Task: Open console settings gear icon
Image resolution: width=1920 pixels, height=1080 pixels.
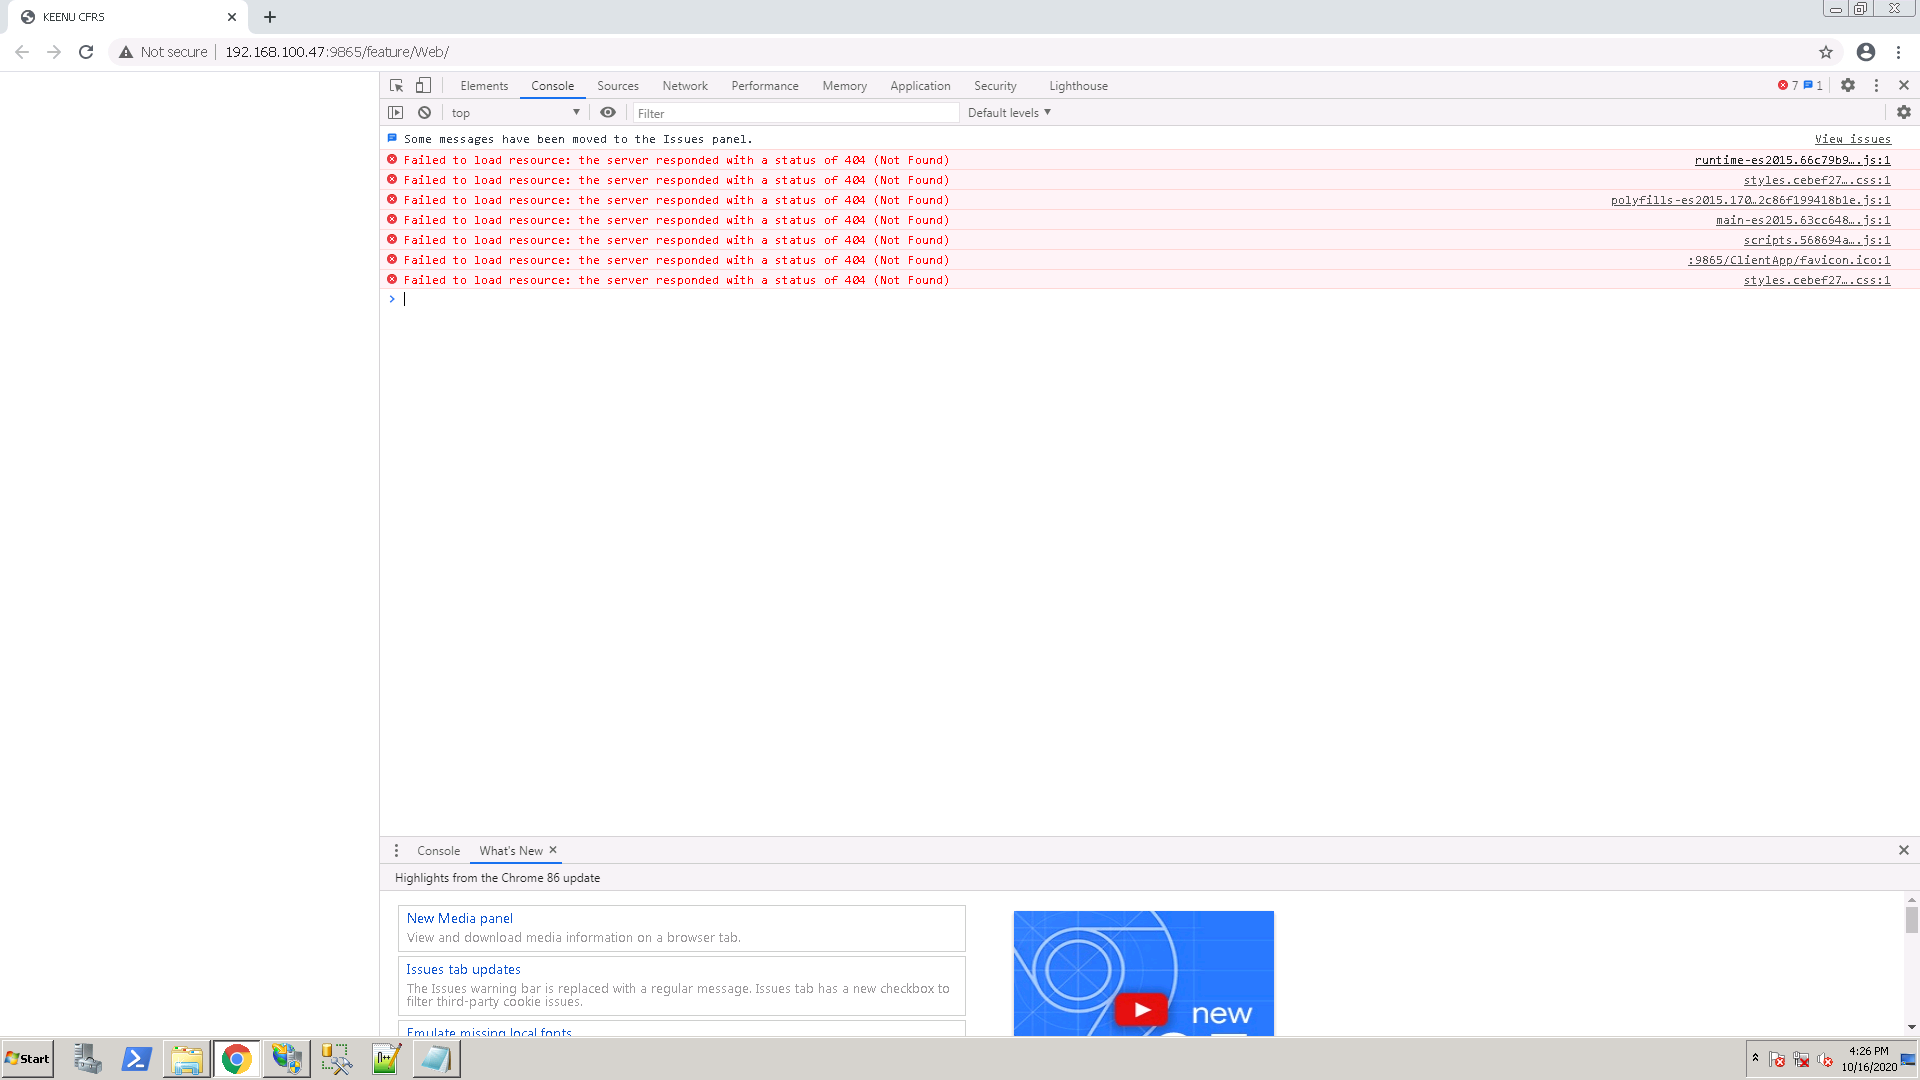Action: [x=1904, y=113]
